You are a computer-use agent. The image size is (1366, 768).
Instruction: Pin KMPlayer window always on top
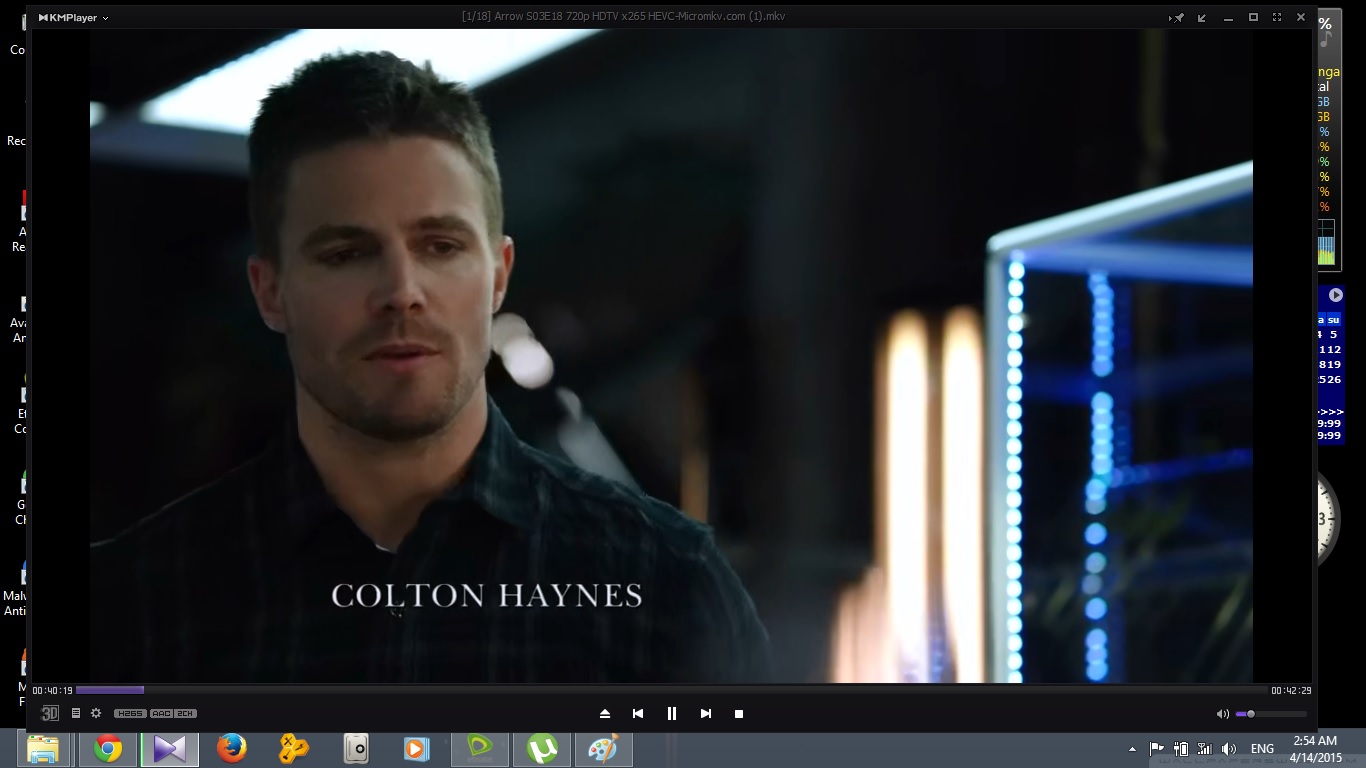[x=1177, y=17]
